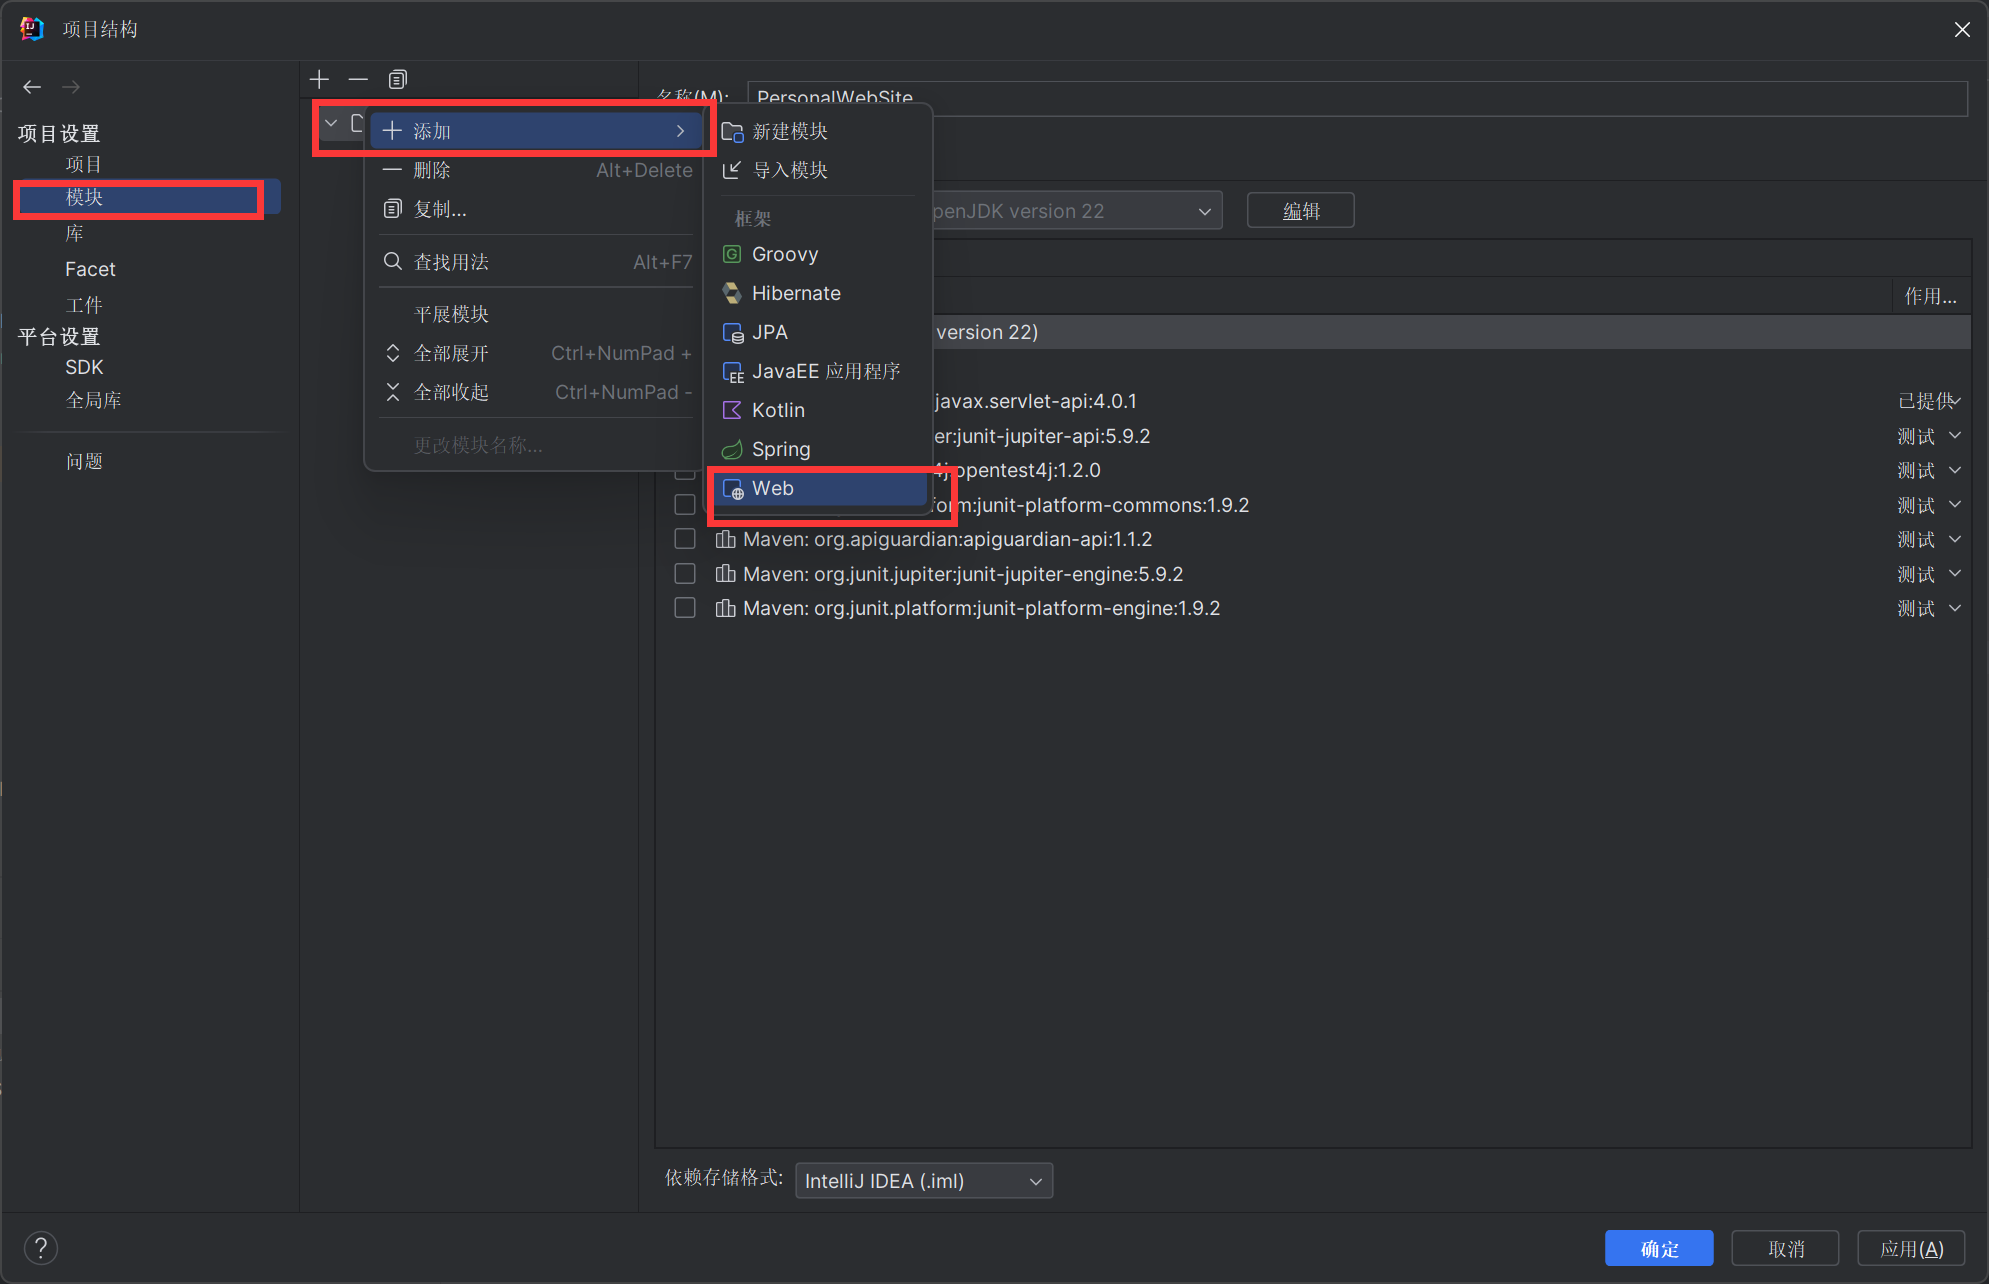Open Facet in the sidebar
Screen dimensions: 1989x1284
(90, 269)
